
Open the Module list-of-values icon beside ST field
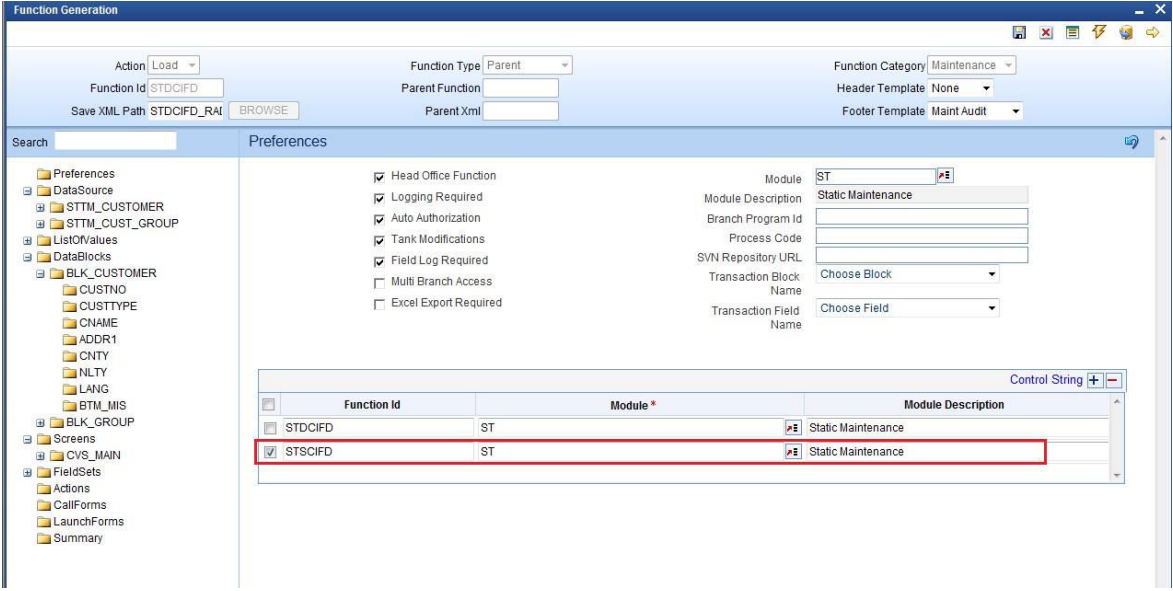click(x=946, y=176)
